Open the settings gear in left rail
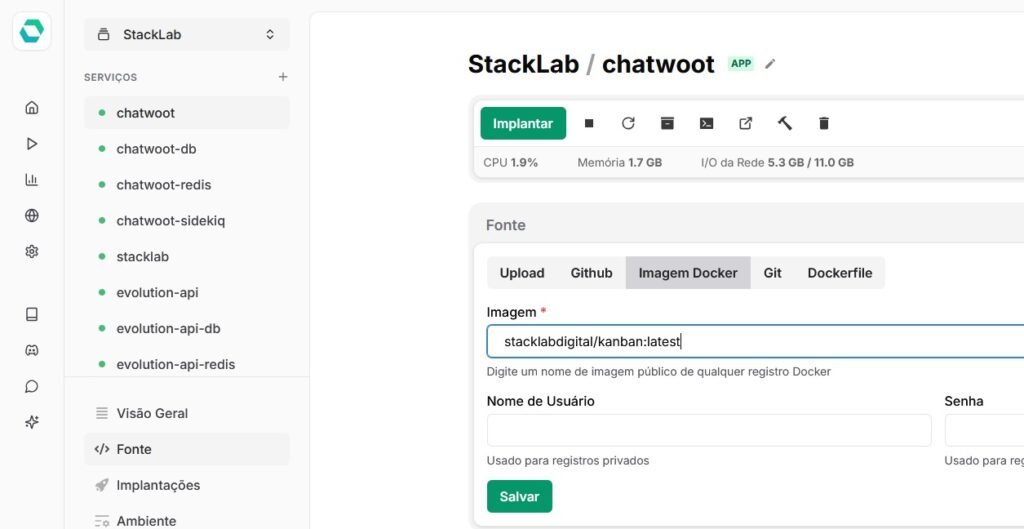The width and height of the screenshot is (1024, 529). (x=32, y=252)
